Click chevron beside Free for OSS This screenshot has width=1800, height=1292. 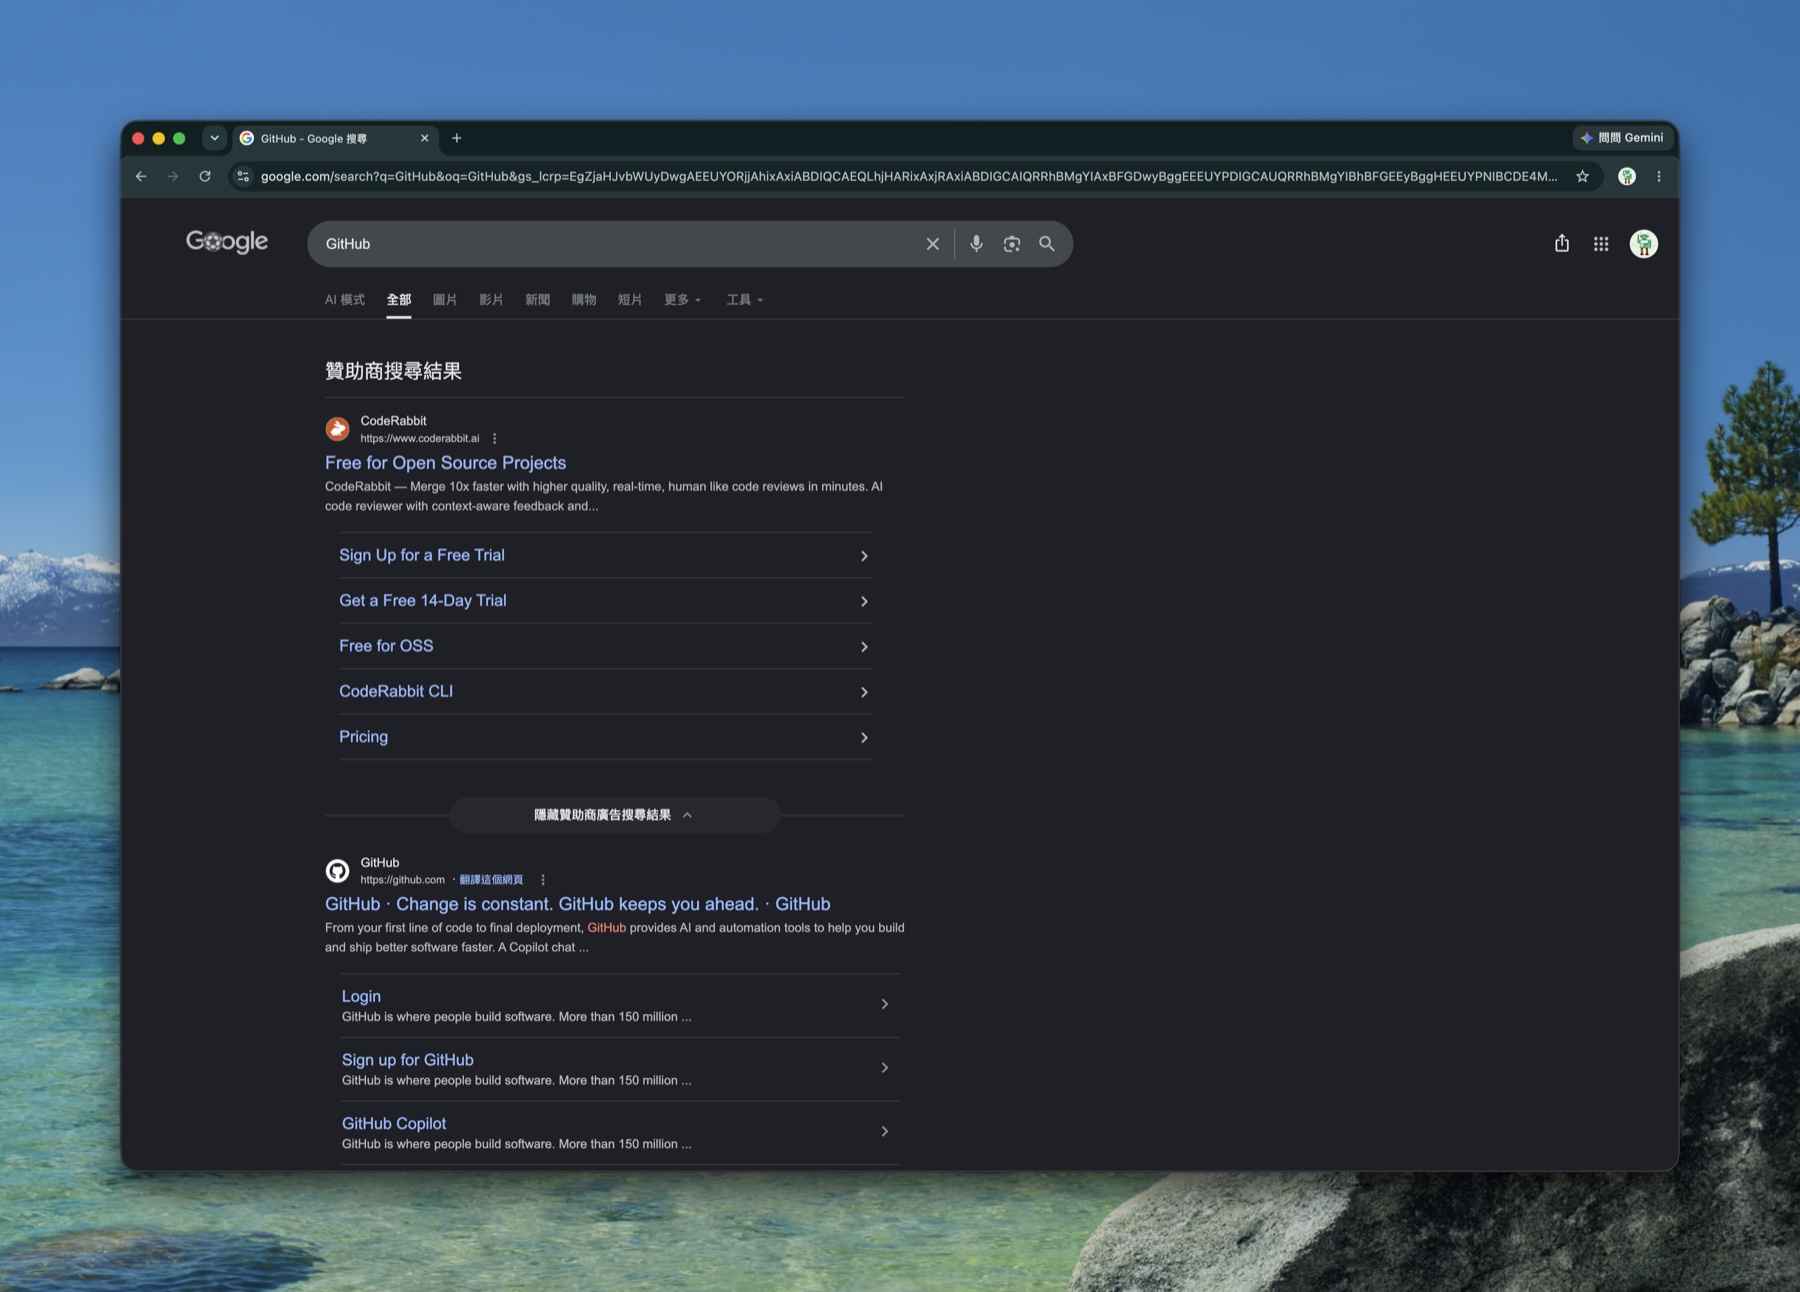(x=864, y=647)
